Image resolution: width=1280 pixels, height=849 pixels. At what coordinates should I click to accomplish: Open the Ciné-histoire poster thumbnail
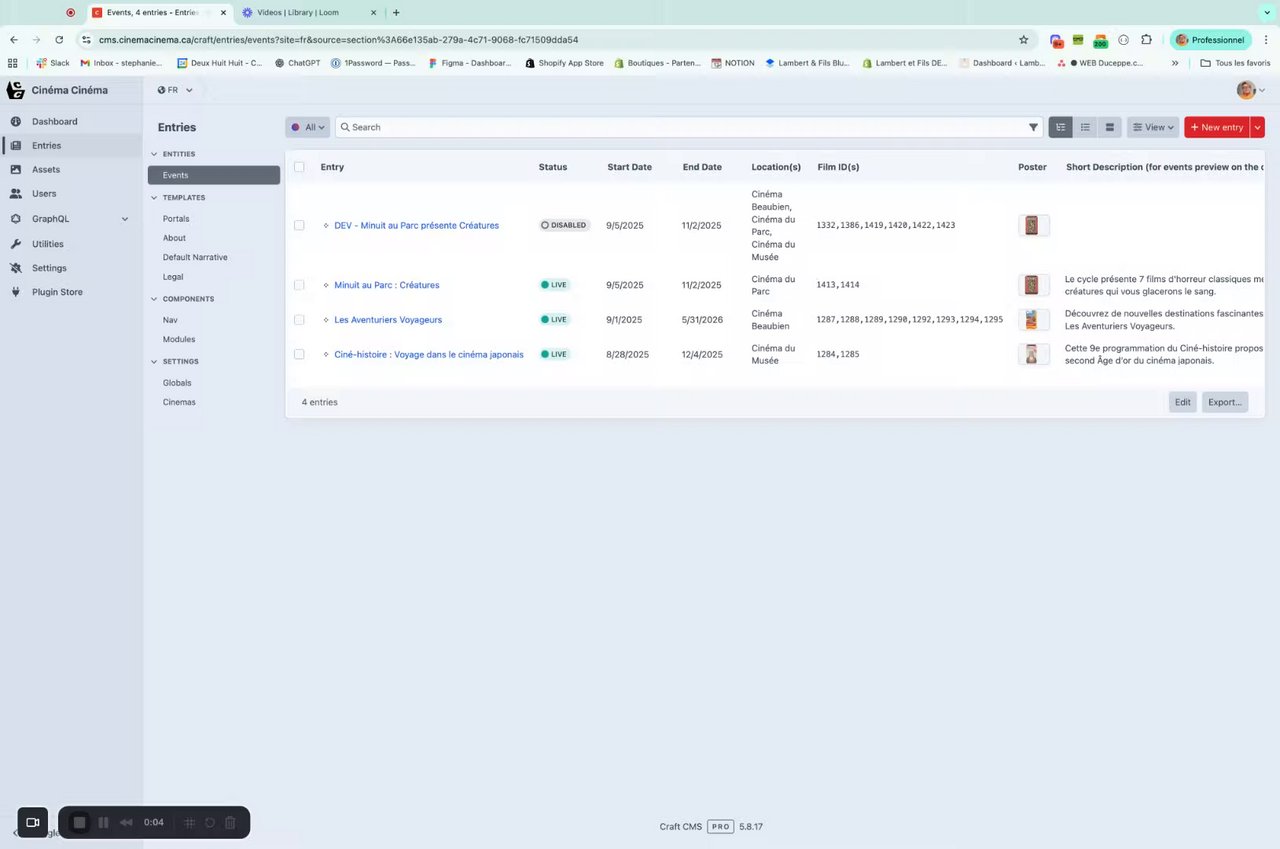[x=1033, y=354]
